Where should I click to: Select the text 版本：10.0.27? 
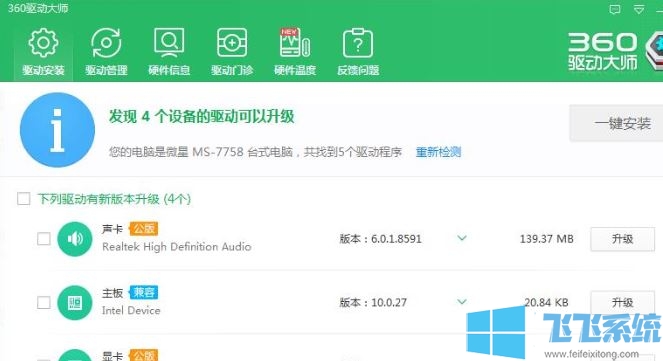point(373,303)
